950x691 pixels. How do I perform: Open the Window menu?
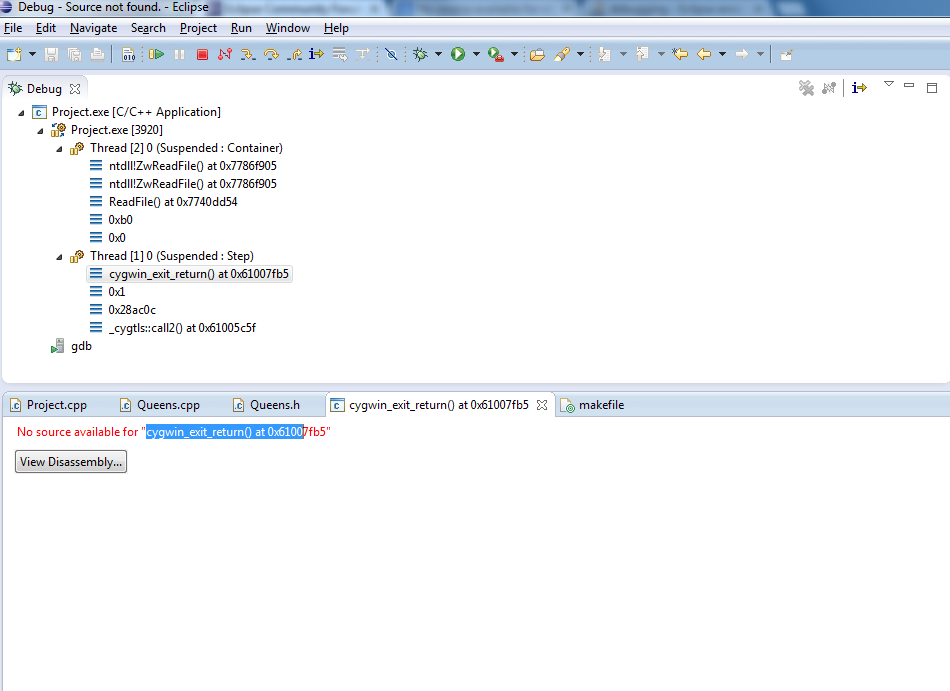click(288, 28)
